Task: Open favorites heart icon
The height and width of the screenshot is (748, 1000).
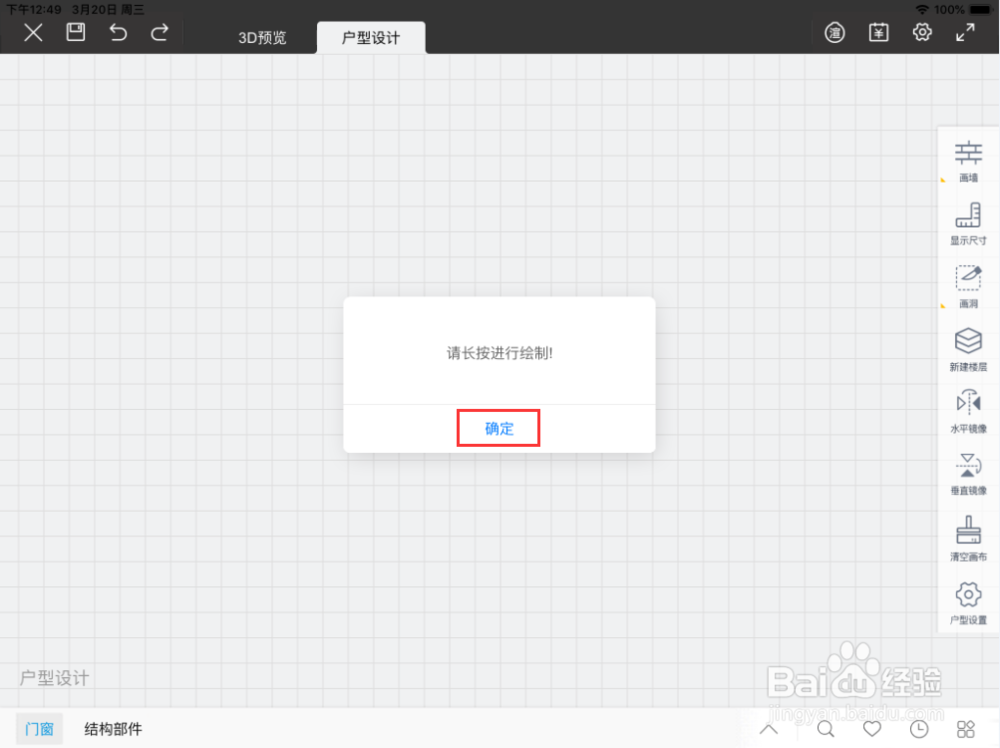Action: (x=872, y=729)
